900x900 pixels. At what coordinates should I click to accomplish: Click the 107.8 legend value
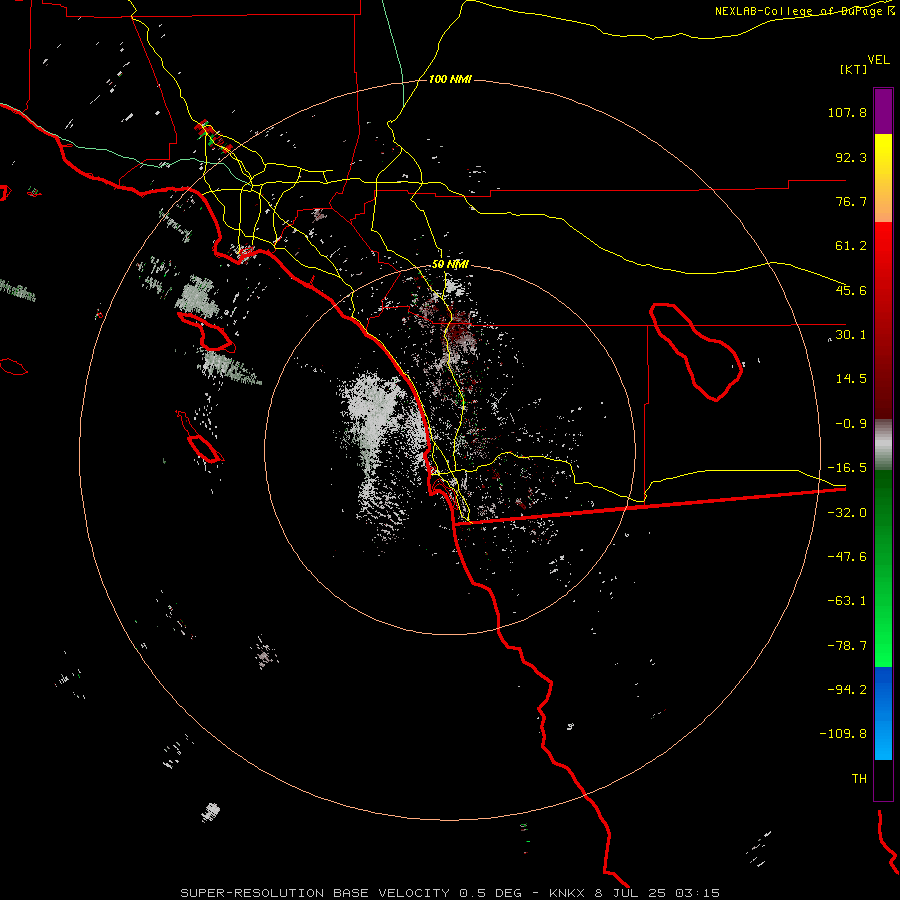847,112
